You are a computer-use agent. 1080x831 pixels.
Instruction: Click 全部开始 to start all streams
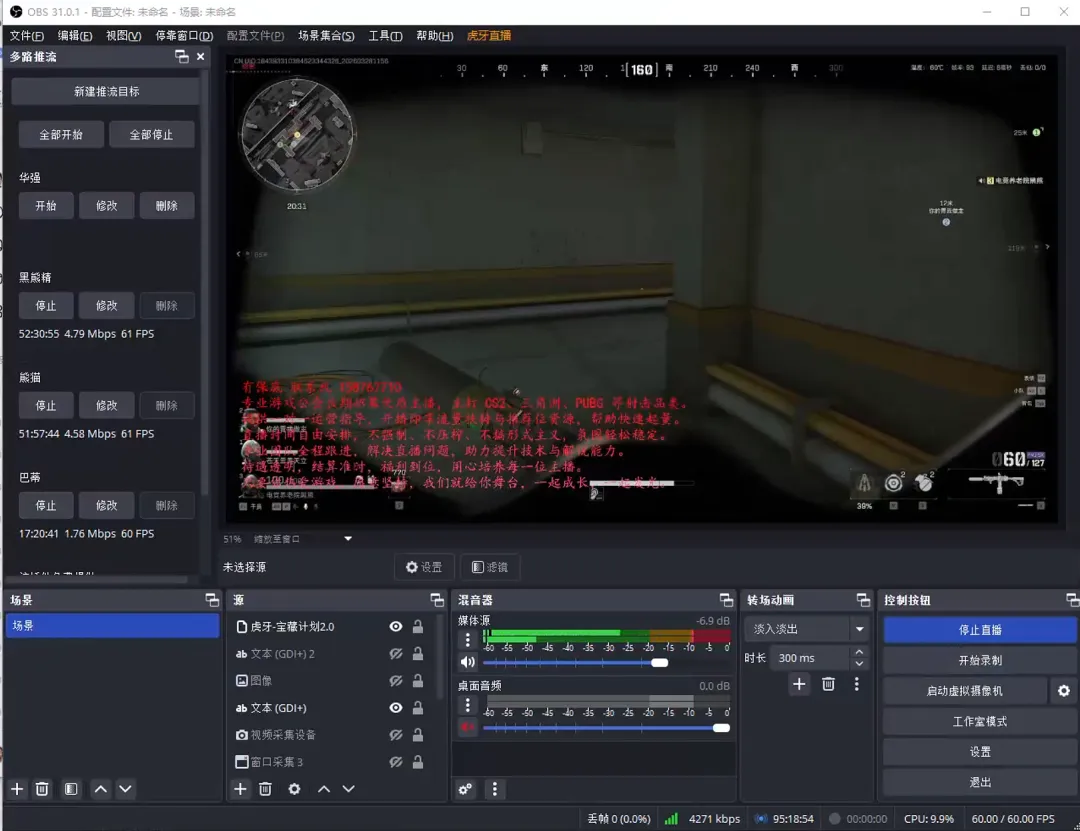pos(61,134)
